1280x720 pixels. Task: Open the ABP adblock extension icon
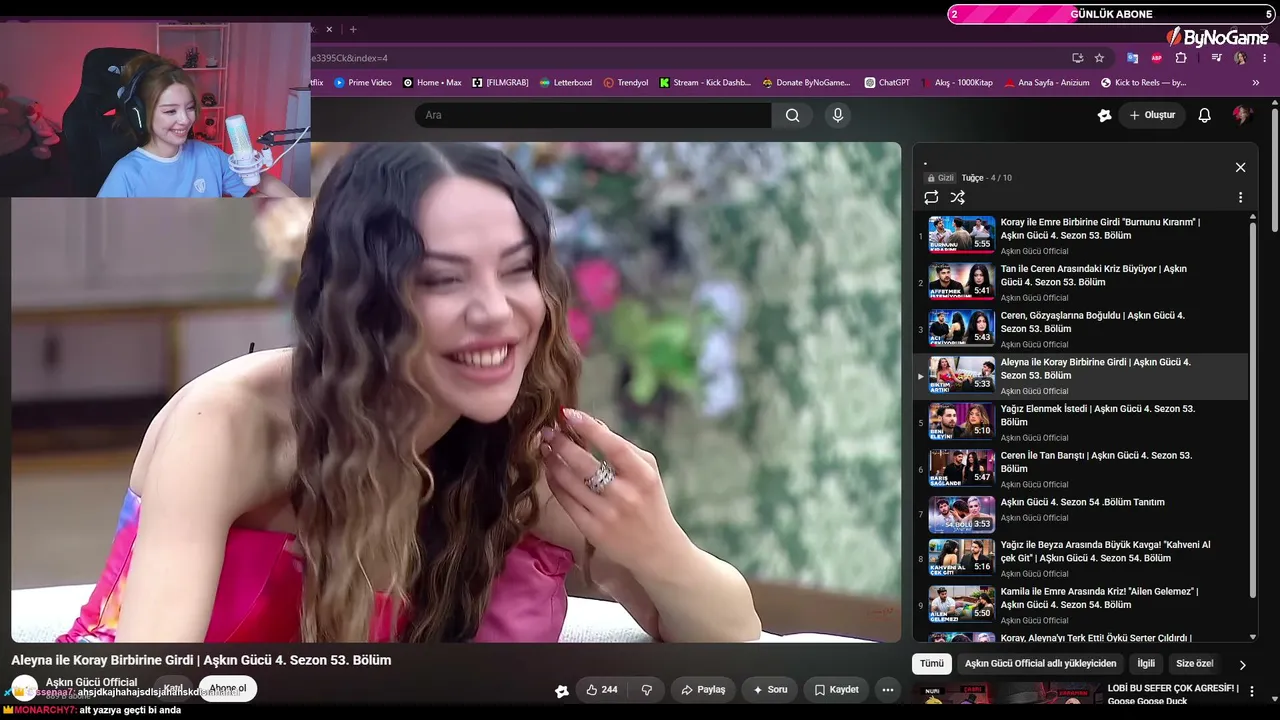[1157, 58]
